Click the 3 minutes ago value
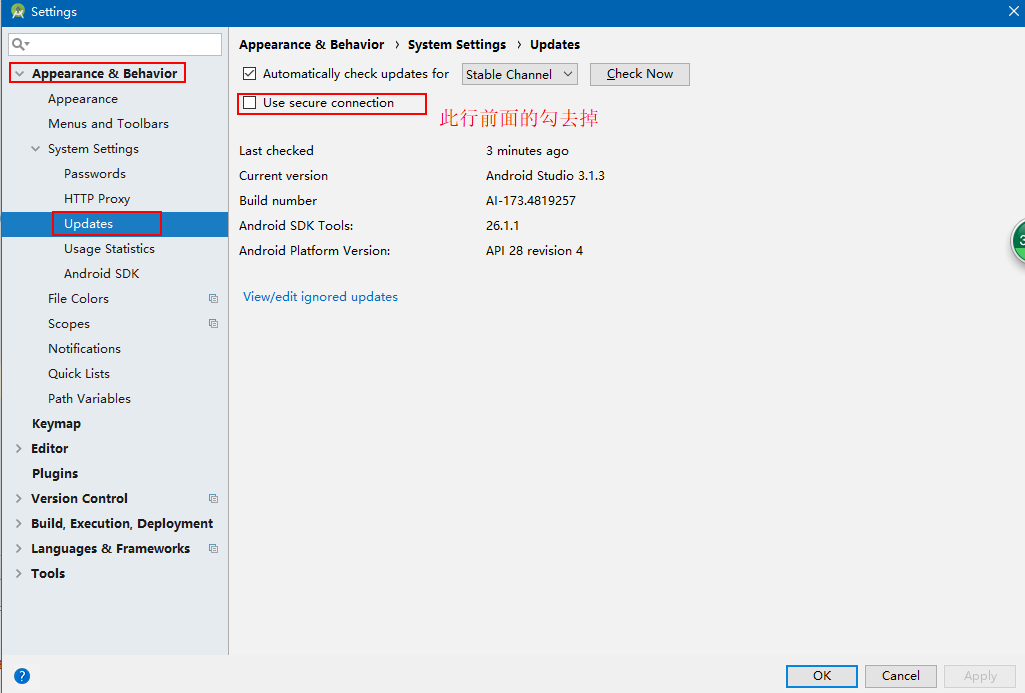 [x=527, y=151]
